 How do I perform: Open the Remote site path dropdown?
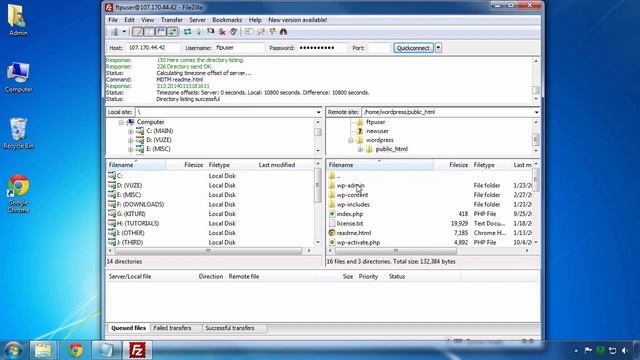click(x=536, y=112)
